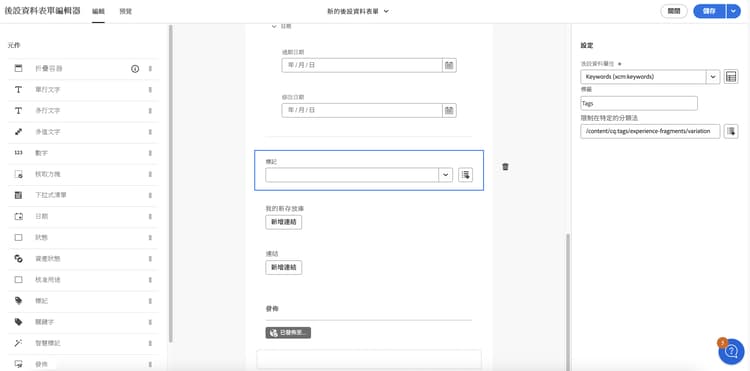Viewport: 750px width, 371px height.
Task: Collapse the 日期 section chevron in the form
Action: pos(274,27)
